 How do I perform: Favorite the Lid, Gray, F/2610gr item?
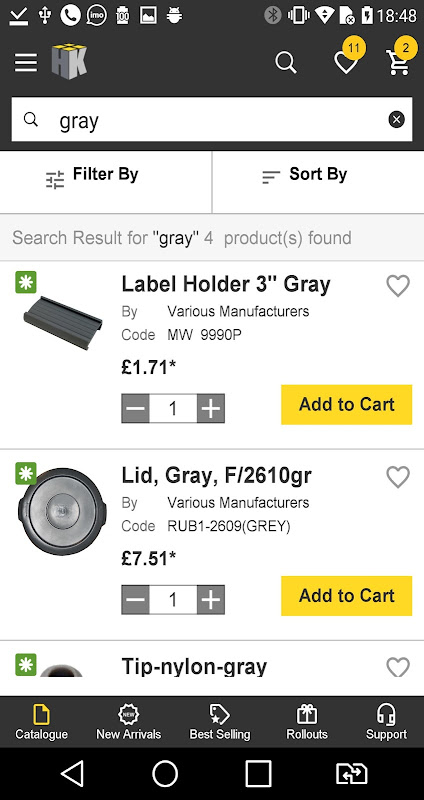pyautogui.click(x=398, y=477)
